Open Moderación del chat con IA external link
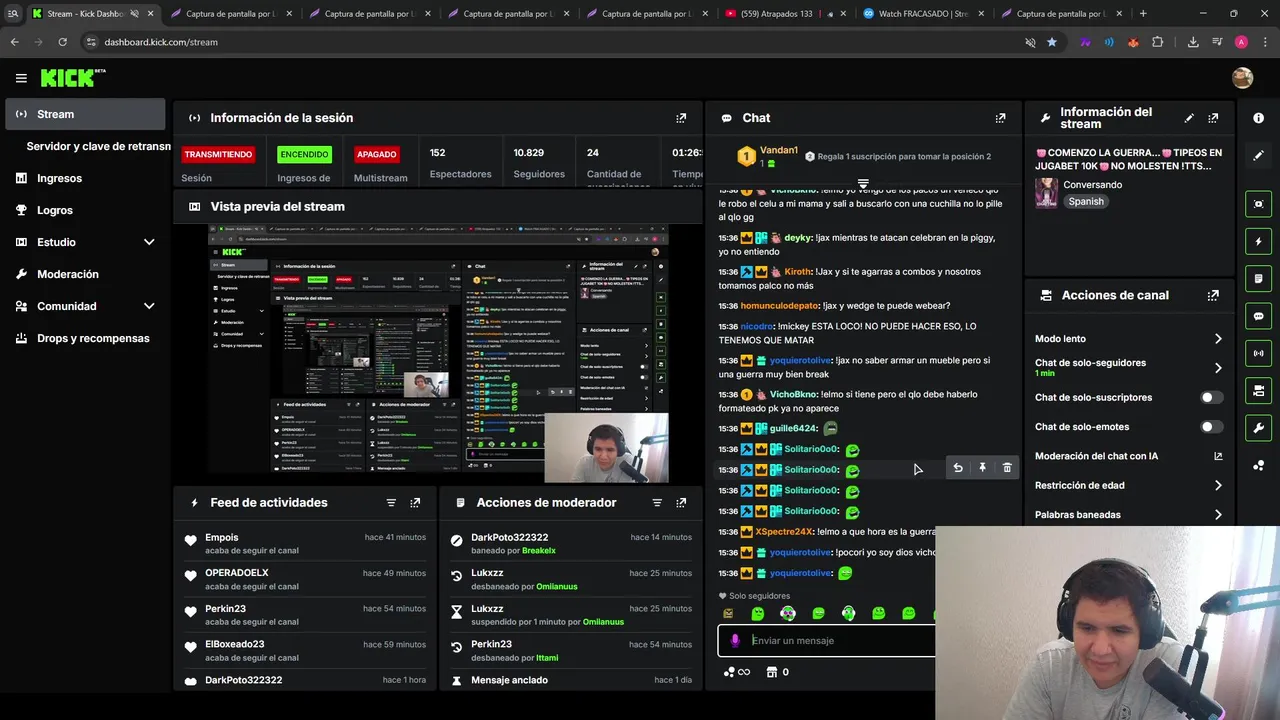This screenshot has height=720, width=1280. (1218, 456)
